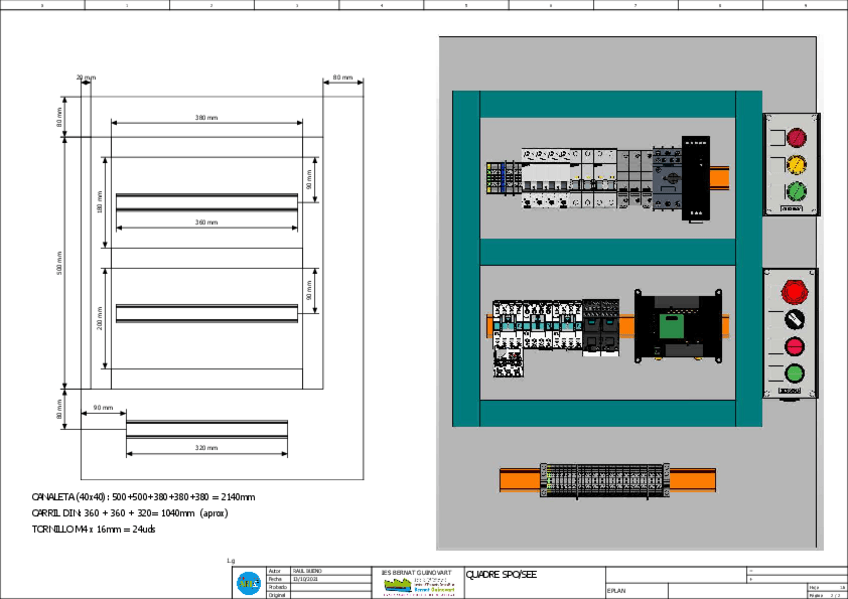
Task: Select the red emergency stop mushroom button
Action: [794, 291]
